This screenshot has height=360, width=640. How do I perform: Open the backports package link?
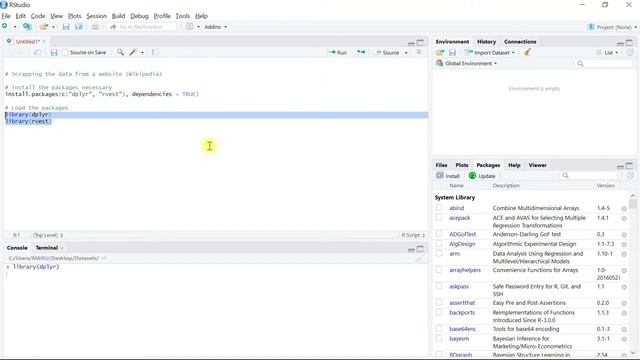click(462, 312)
